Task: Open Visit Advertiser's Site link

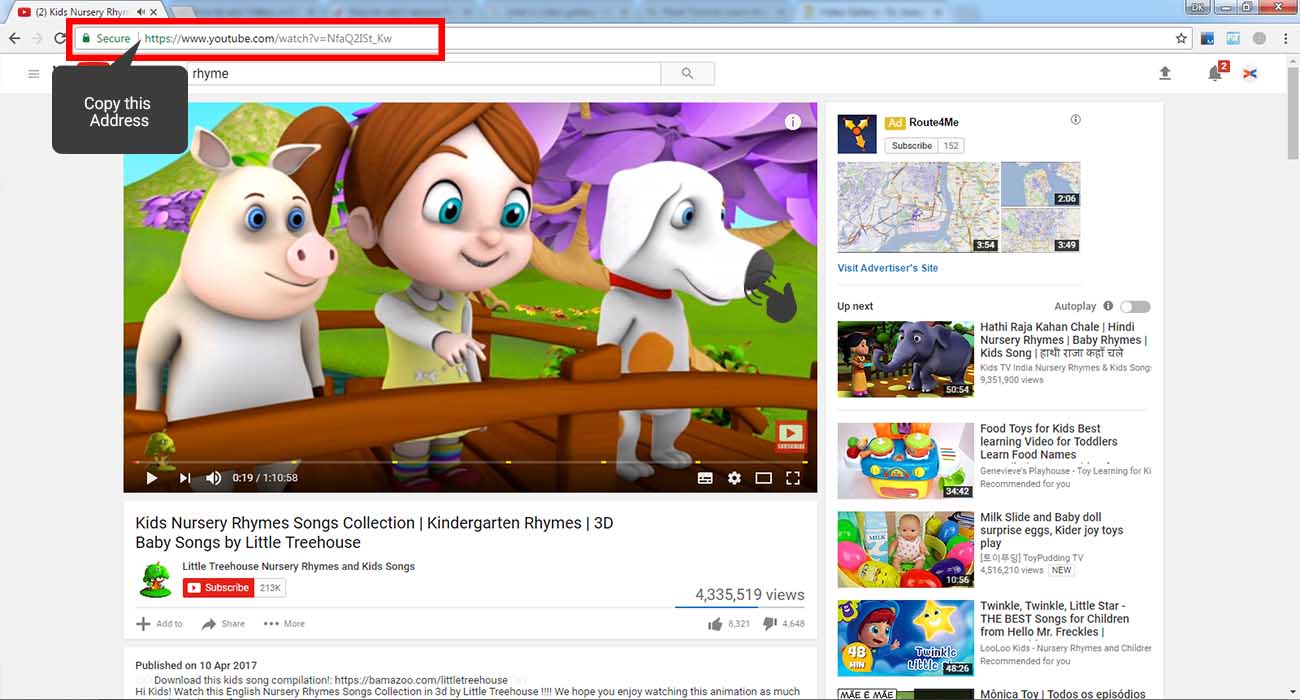Action: 888,268
